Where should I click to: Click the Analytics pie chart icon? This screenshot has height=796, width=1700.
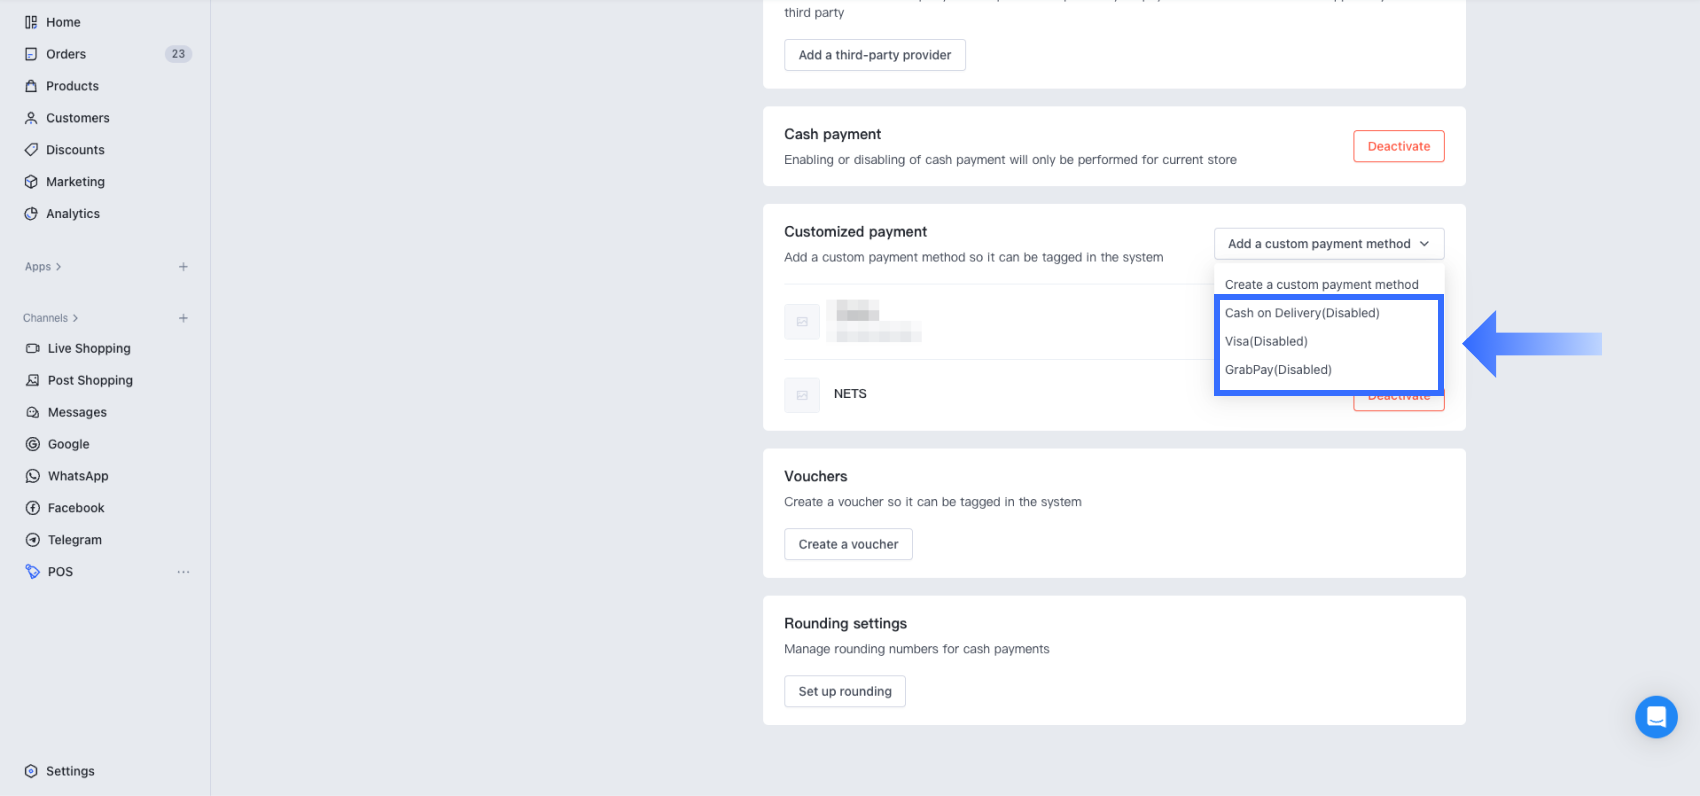31,214
